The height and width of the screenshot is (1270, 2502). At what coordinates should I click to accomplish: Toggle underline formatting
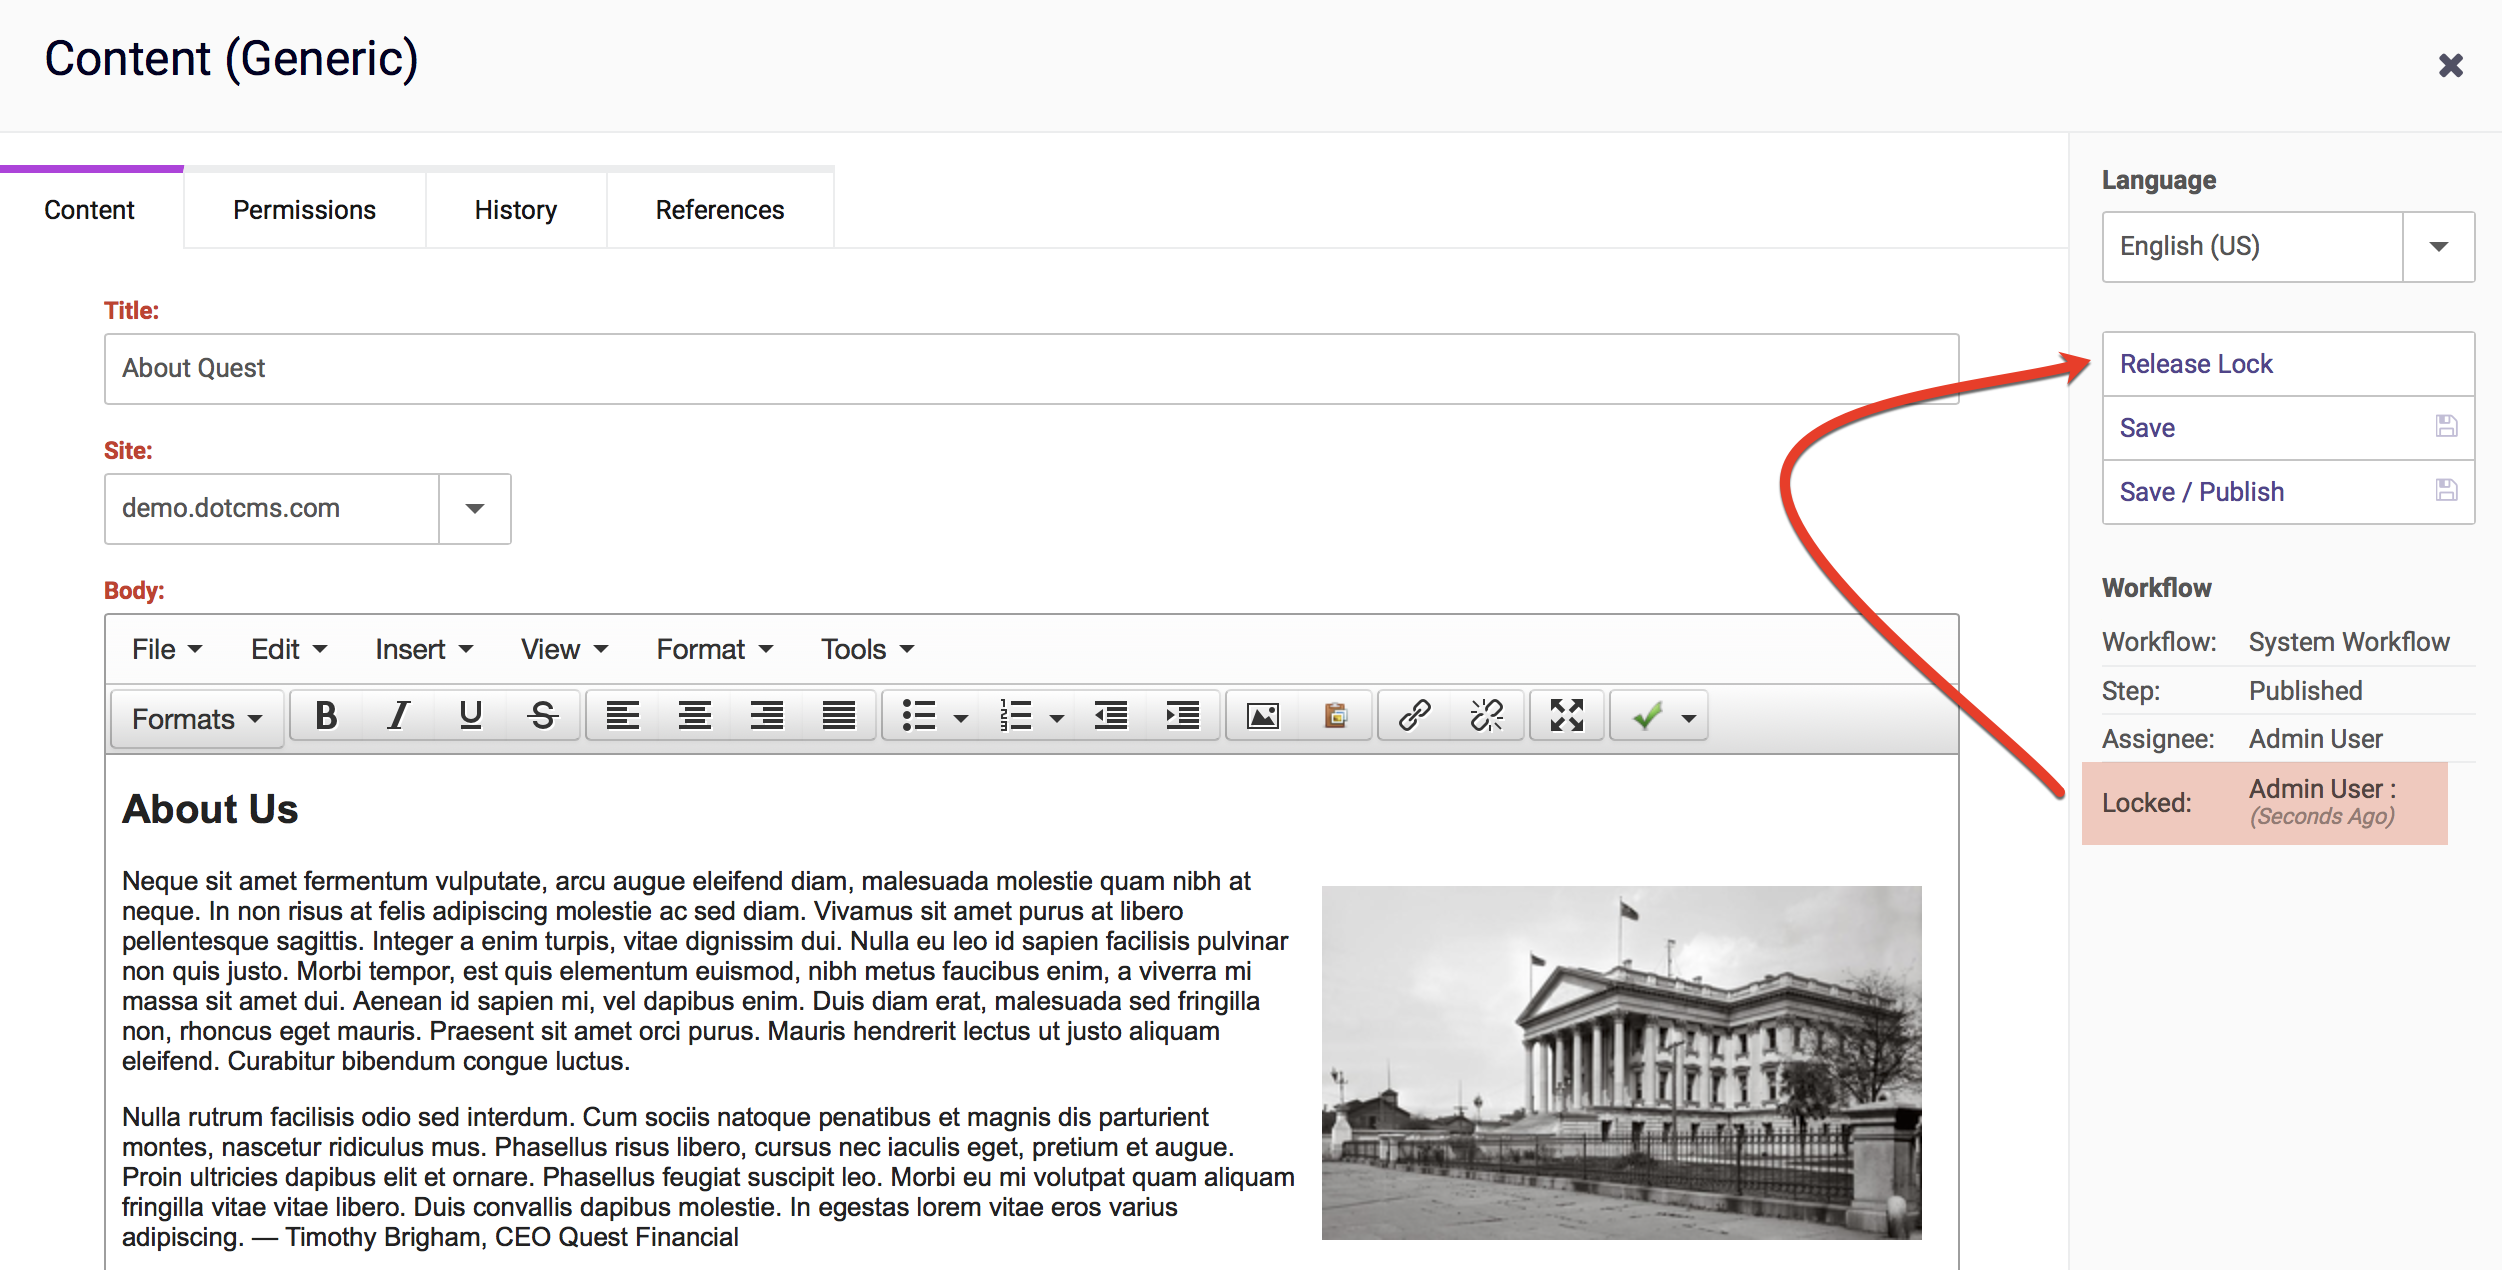470,716
